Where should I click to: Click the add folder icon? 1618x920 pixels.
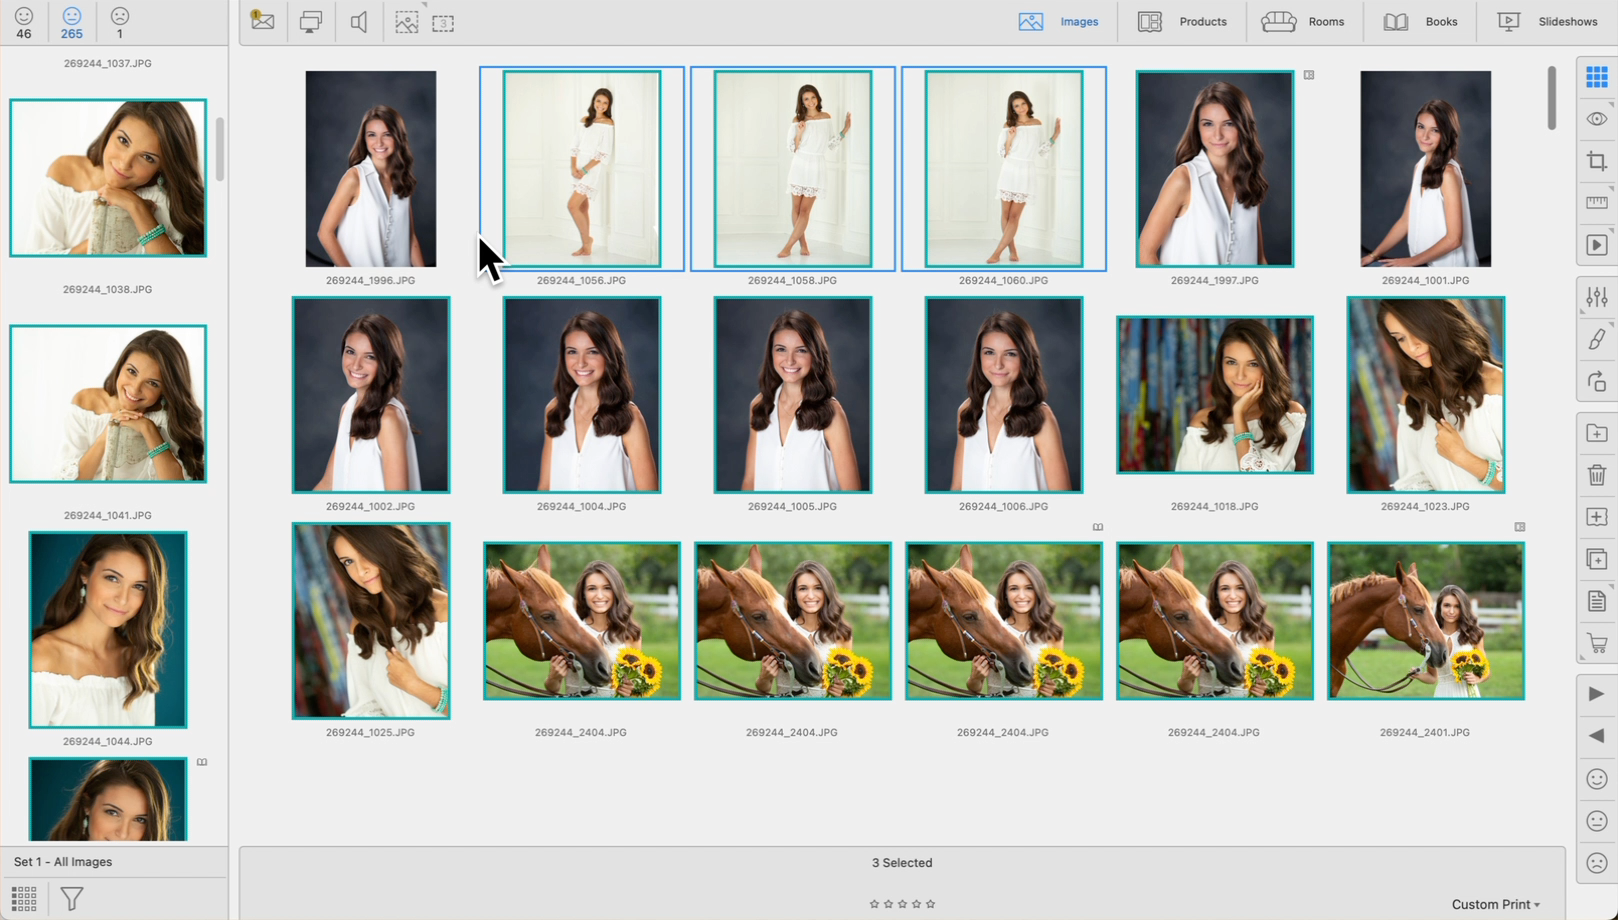[x=1596, y=433]
